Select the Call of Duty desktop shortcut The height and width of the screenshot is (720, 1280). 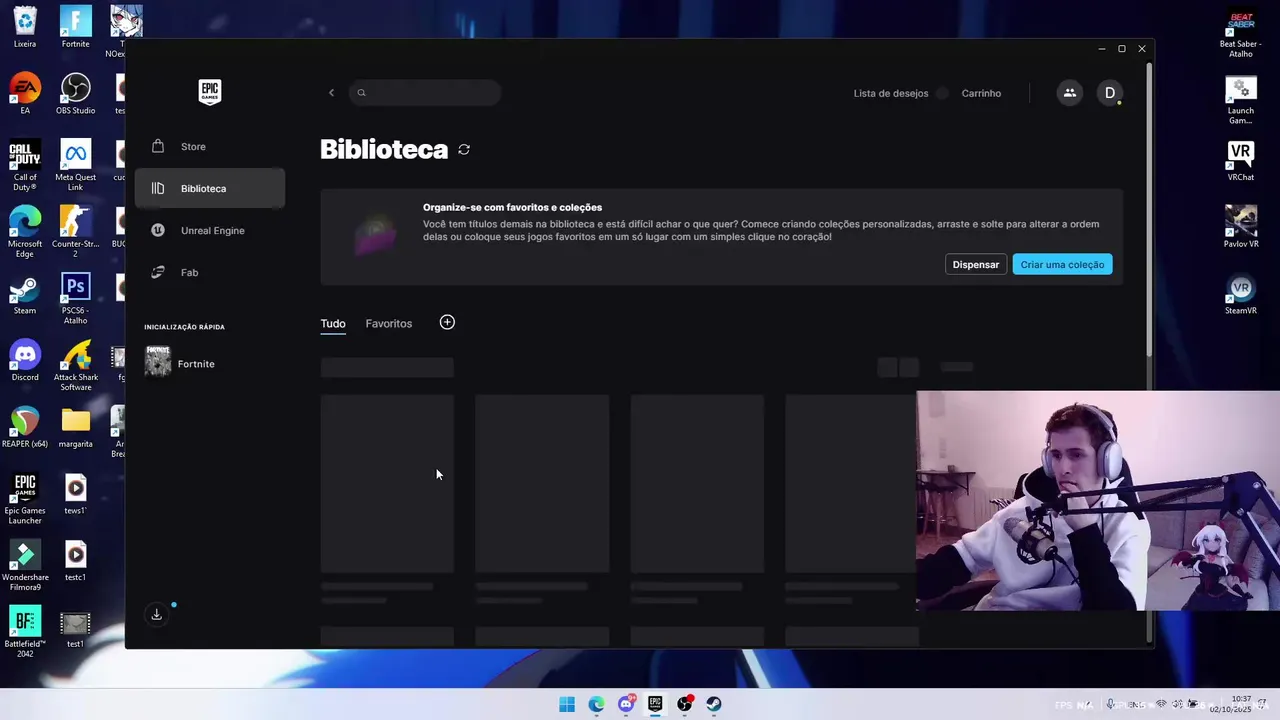click(25, 165)
